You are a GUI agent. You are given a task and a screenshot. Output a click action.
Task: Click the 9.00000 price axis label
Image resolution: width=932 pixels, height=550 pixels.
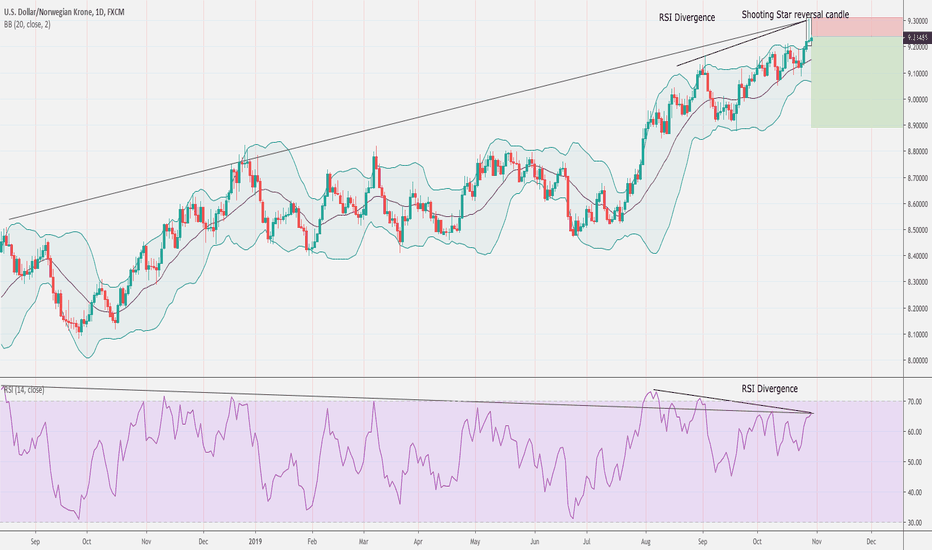click(918, 99)
